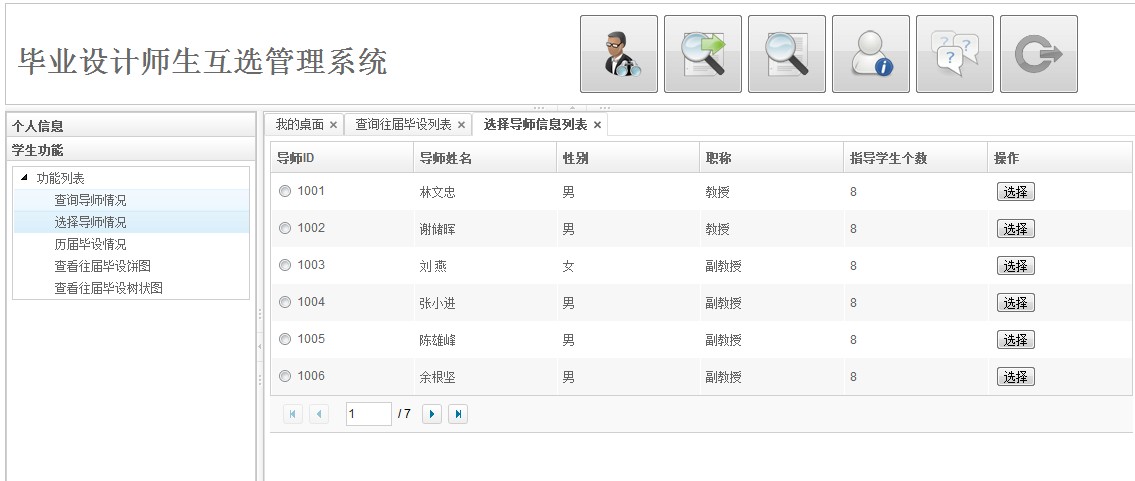Collapse the 功能列表 tree node
The width and height of the screenshot is (1135, 481).
point(25,178)
